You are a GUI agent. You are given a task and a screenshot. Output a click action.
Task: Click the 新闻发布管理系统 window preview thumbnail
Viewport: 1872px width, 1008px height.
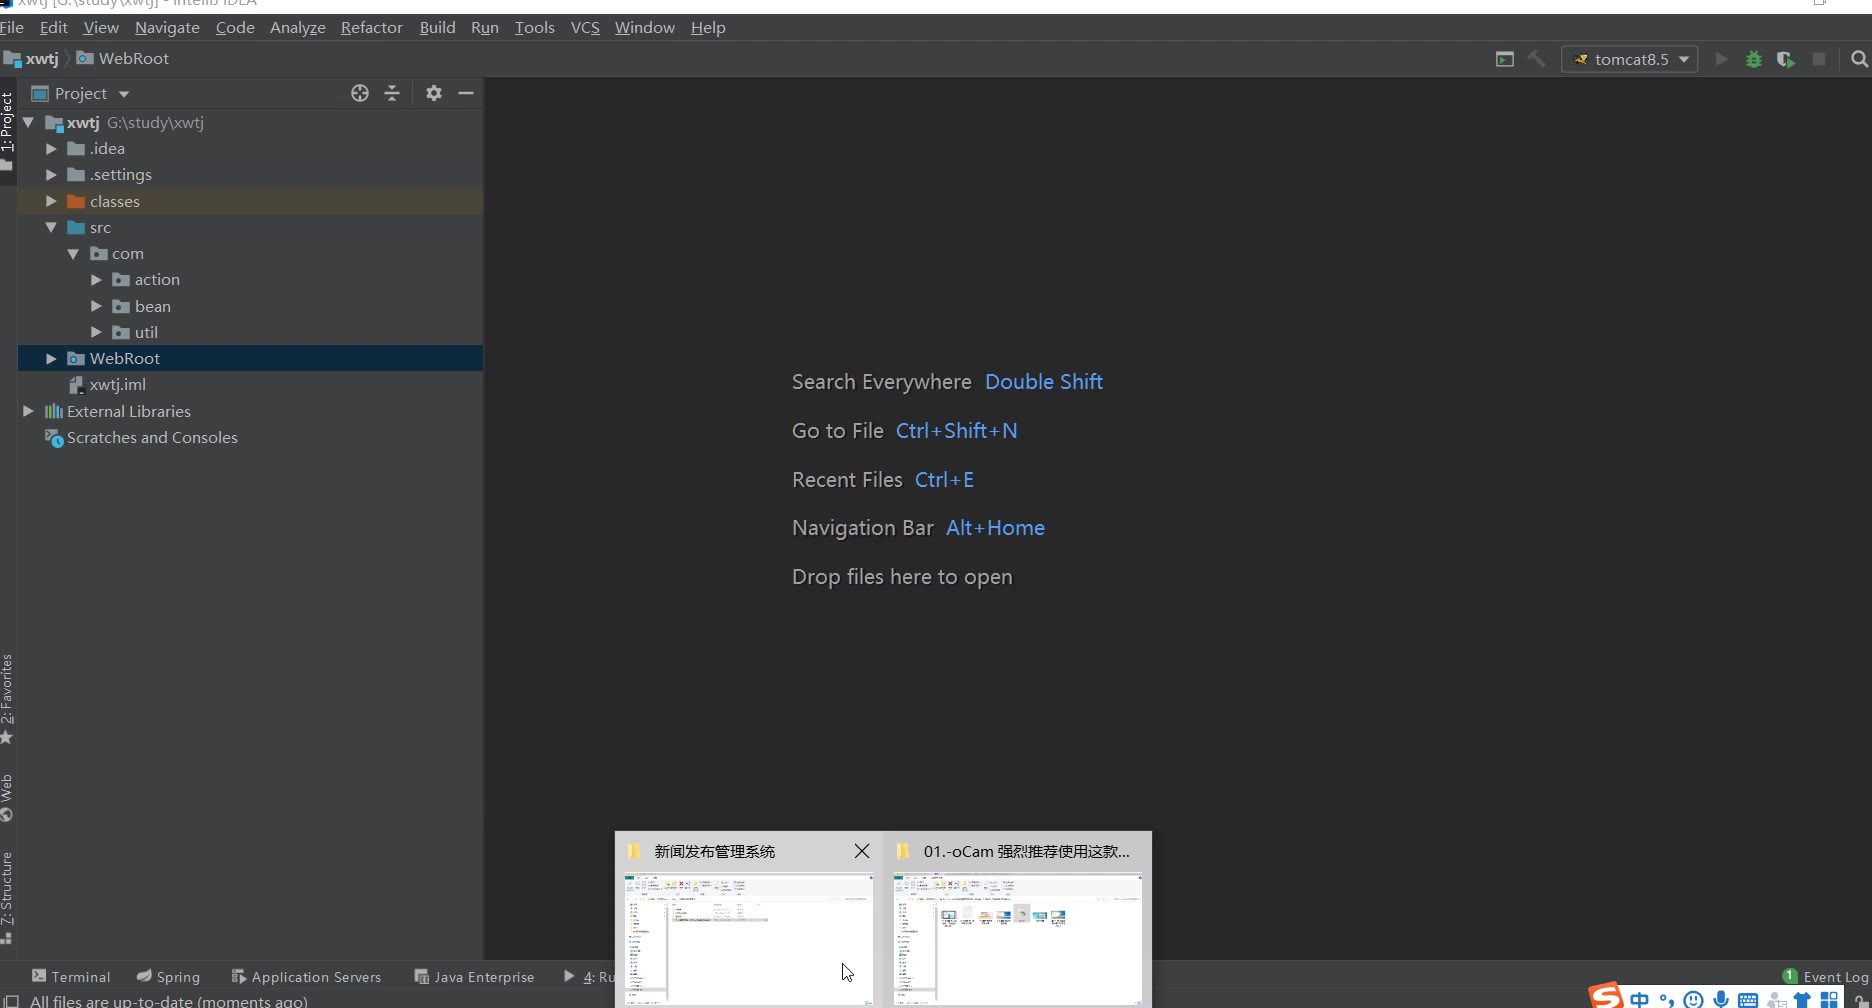(748, 938)
